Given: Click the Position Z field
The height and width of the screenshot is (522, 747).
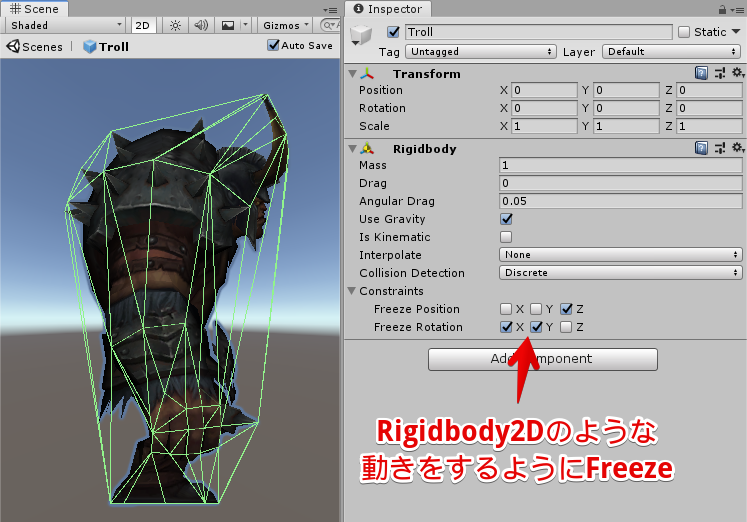Looking at the screenshot, I should pyautogui.click(x=709, y=90).
